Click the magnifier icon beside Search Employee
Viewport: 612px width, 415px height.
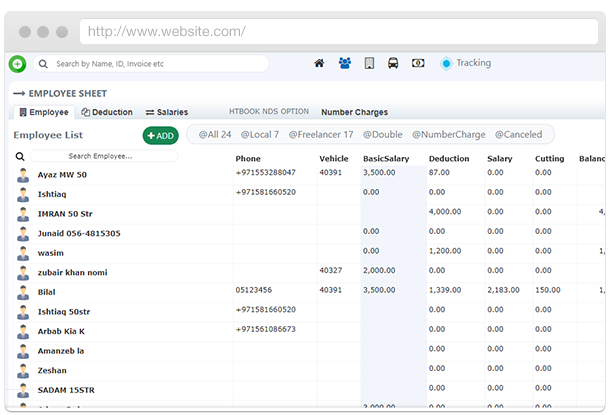pos(20,157)
